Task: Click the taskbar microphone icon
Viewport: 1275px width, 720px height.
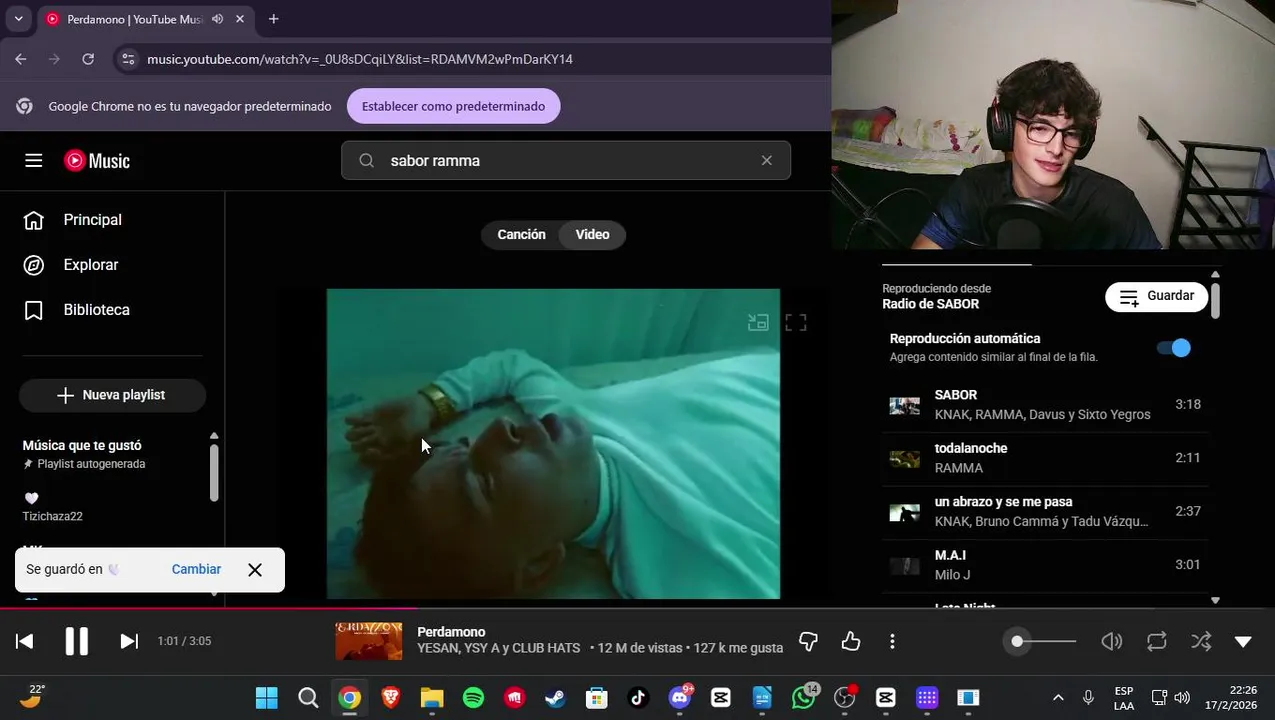Action: coord(1088,698)
